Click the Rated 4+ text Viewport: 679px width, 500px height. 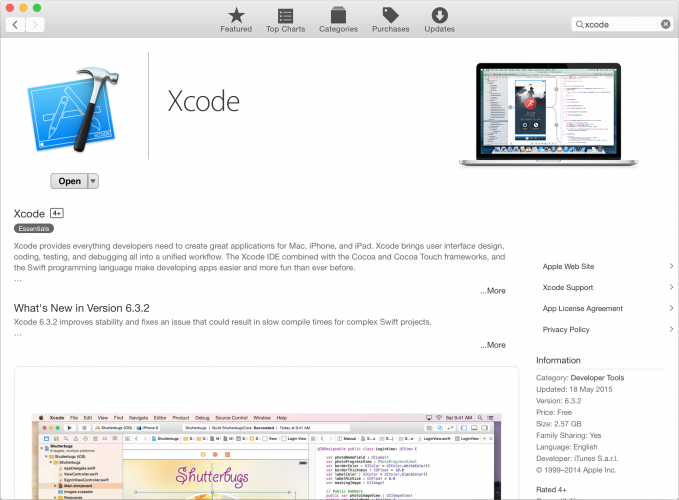[x=551, y=490]
